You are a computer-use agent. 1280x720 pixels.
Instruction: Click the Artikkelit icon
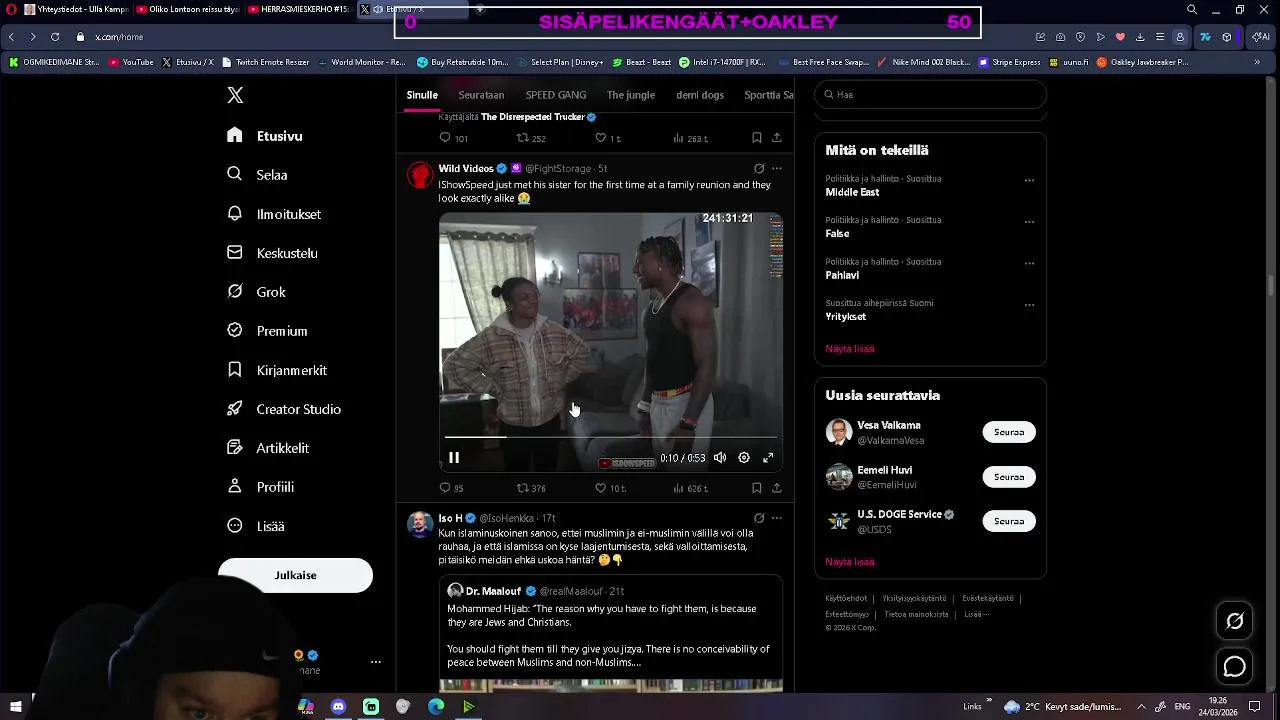tap(235, 448)
